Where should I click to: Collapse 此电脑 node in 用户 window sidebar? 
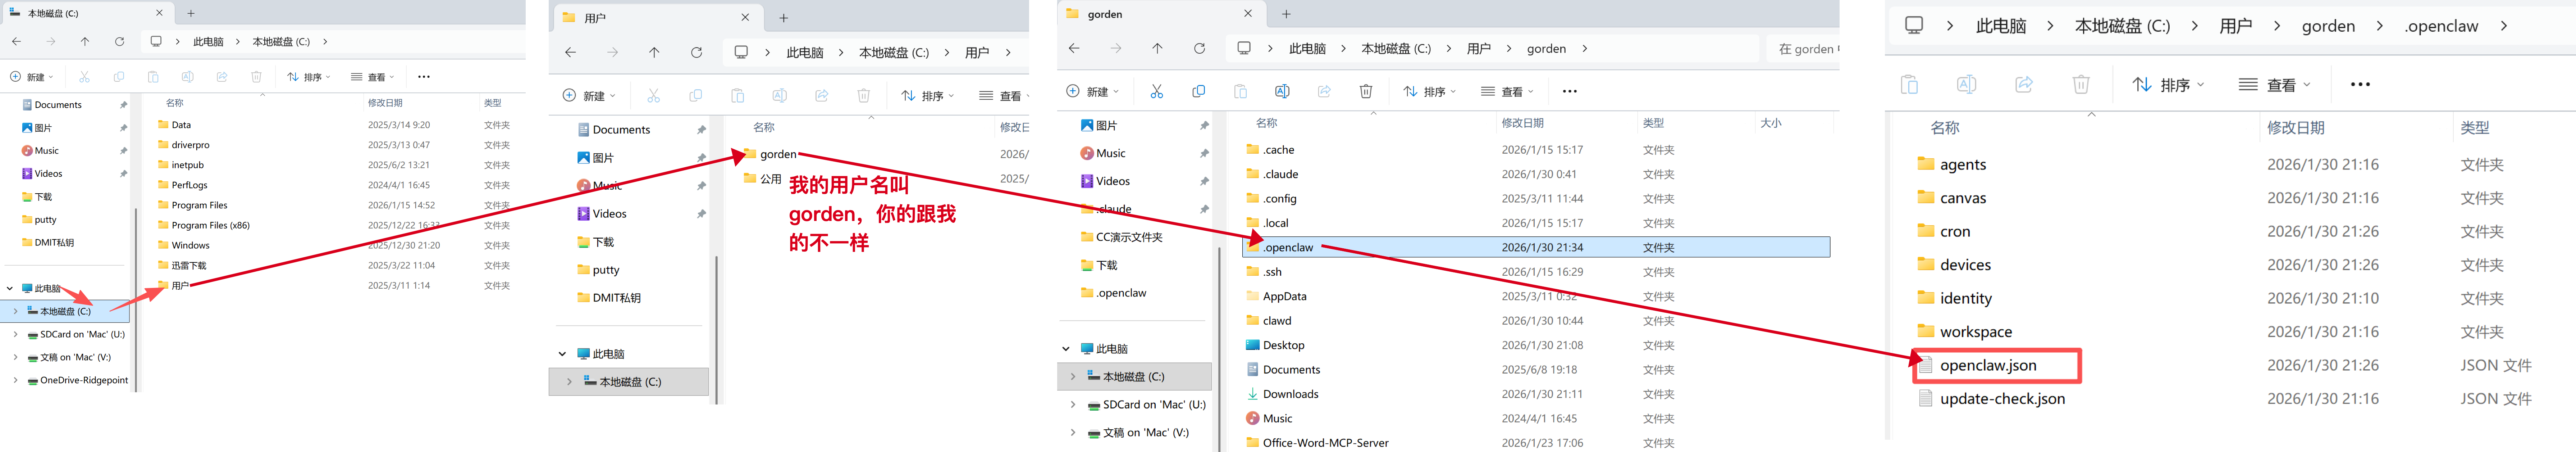coord(563,354)
